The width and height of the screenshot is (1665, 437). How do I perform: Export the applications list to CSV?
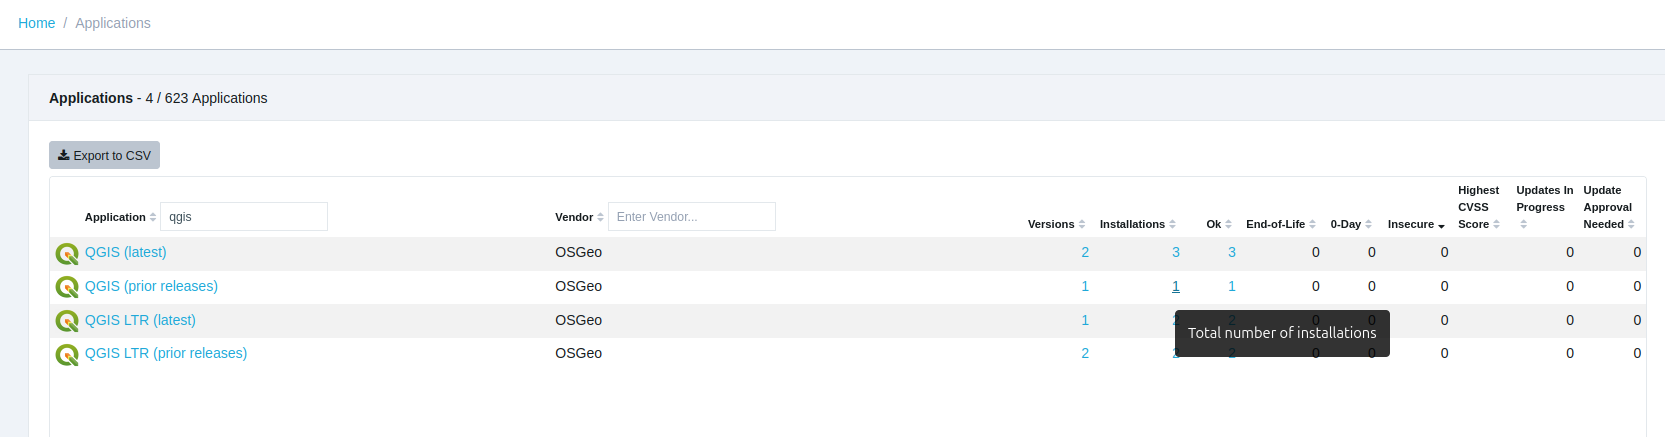[104, 155]
